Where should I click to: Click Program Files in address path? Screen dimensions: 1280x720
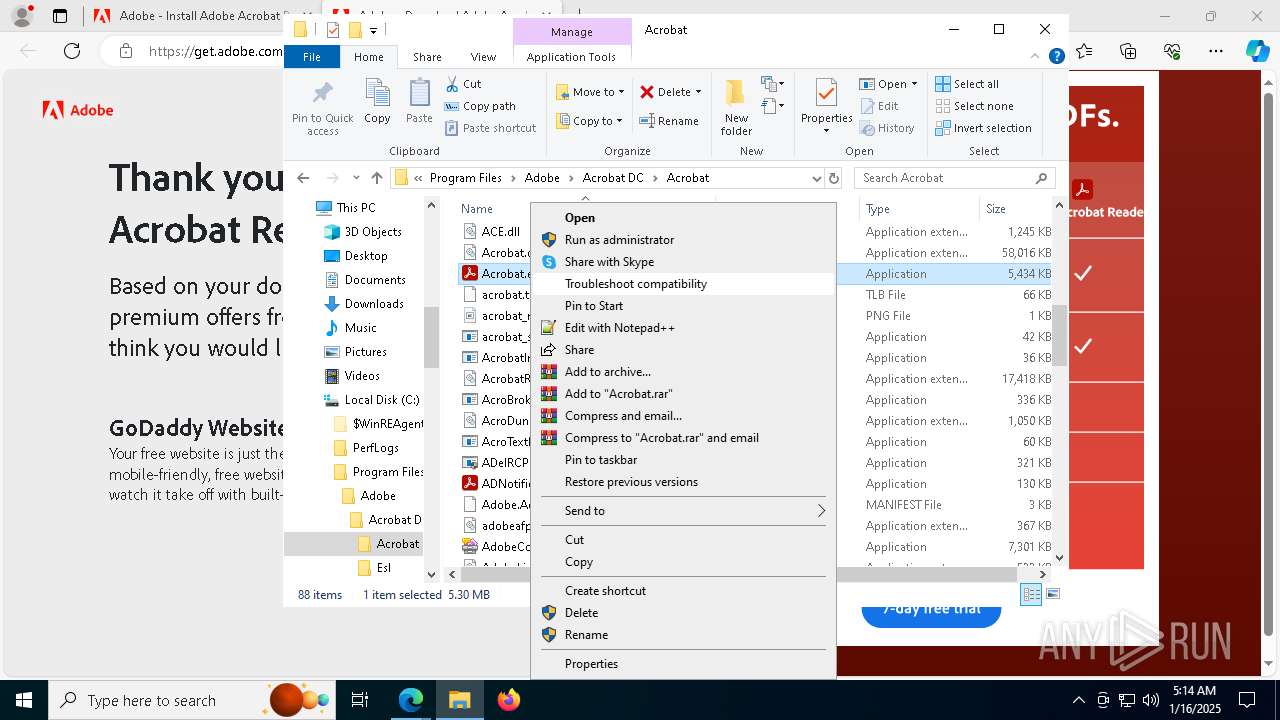tap(466, 178)
